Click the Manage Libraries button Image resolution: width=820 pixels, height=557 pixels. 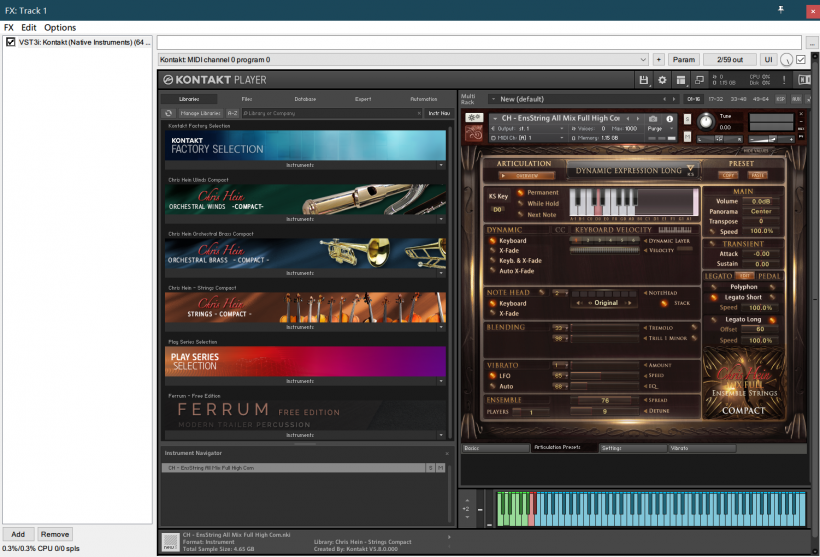click(x=201, y=114)
